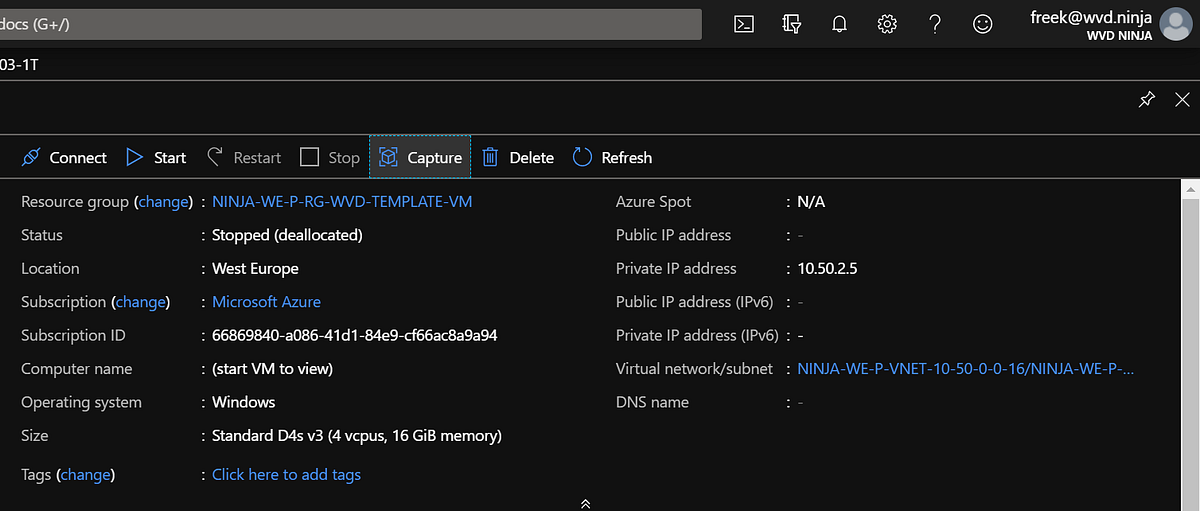Pin this blade to the dashboard
The width and height of the screenshot is (1200, 511).
(1147, 99)
